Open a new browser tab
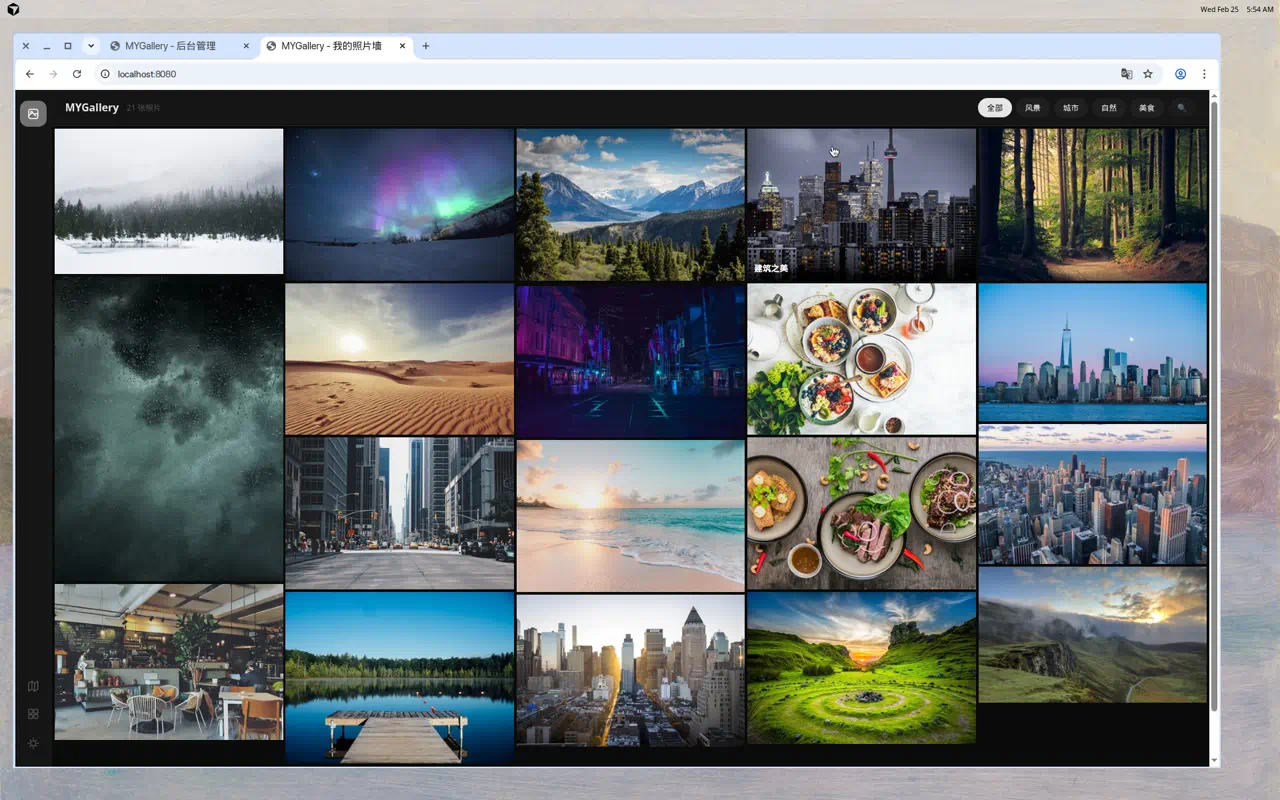Viewport: 1280px width, 800px height. (426, 46)
